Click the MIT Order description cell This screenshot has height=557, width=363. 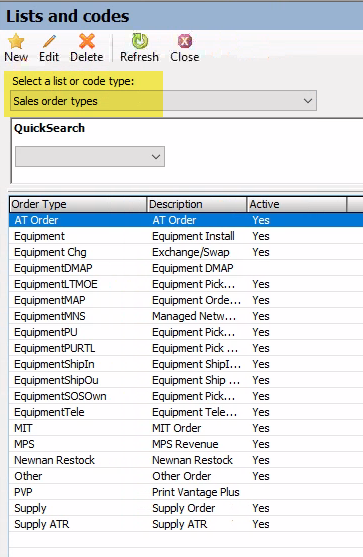(177, 428)
